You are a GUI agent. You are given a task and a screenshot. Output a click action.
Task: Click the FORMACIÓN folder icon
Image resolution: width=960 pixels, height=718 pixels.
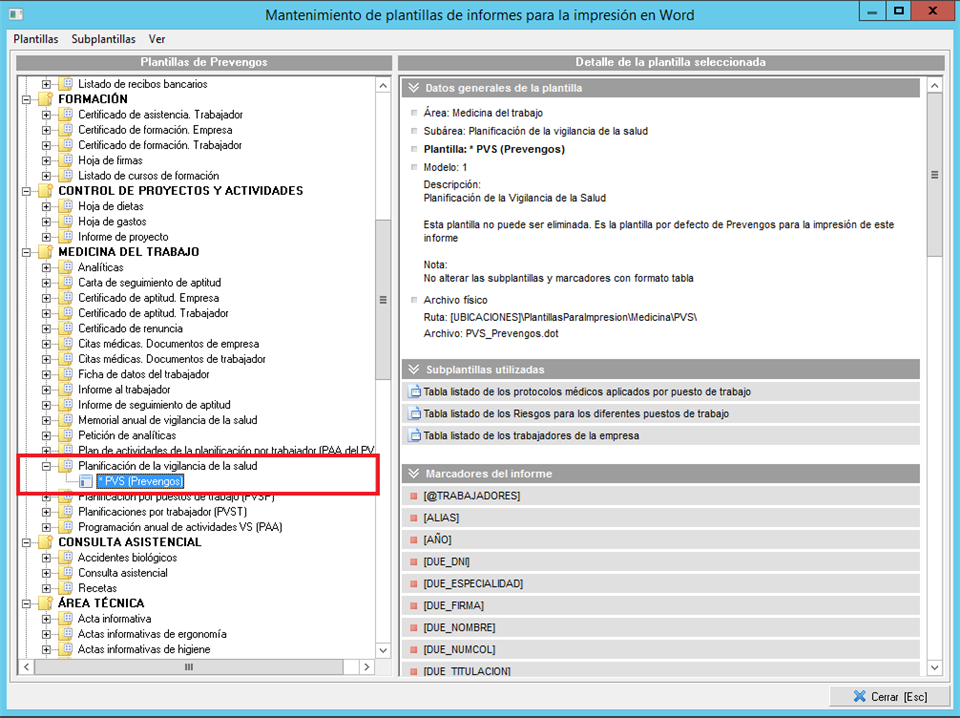coord(46,99)
